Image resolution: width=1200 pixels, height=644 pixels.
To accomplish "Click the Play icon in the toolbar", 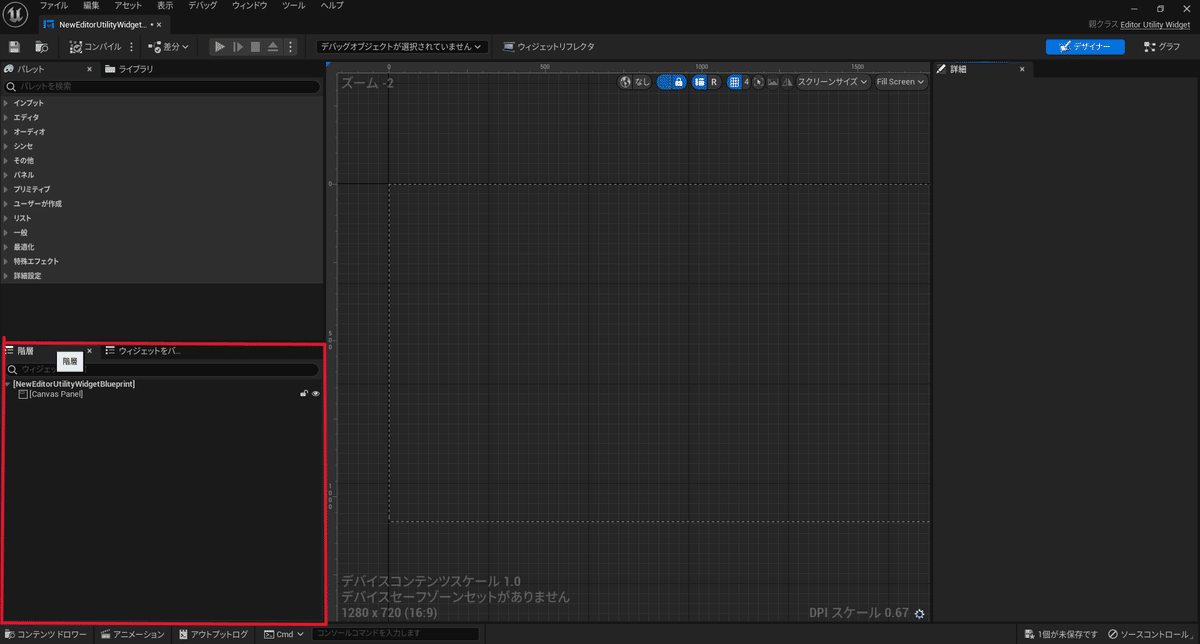I will [219, 46].
